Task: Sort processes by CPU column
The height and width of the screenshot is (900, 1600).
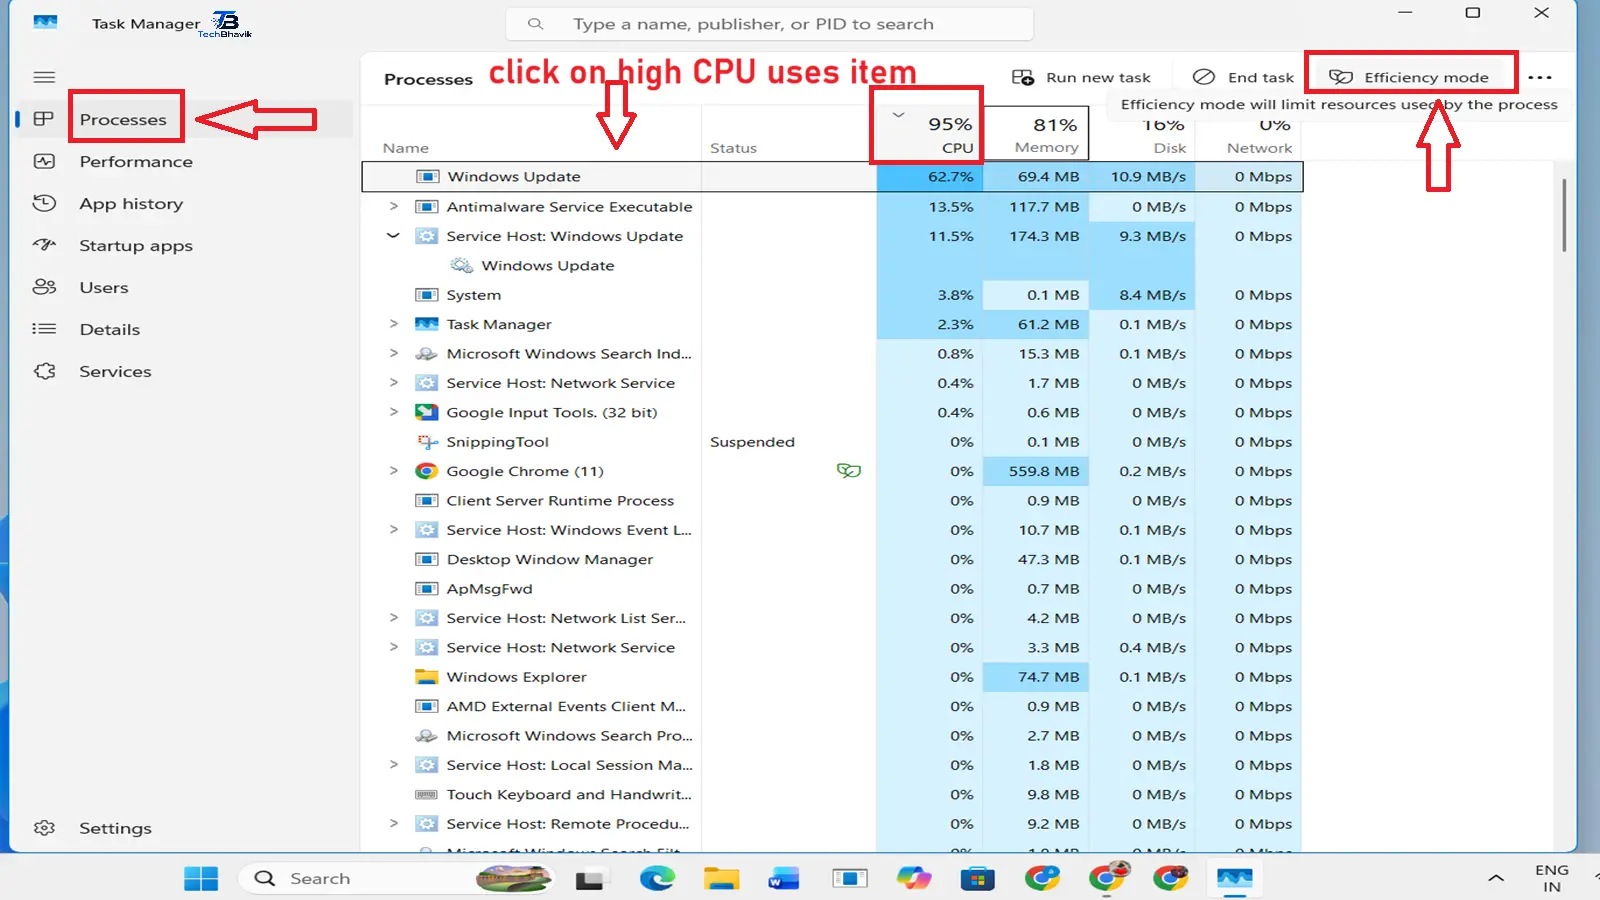Action: [930, 134]
